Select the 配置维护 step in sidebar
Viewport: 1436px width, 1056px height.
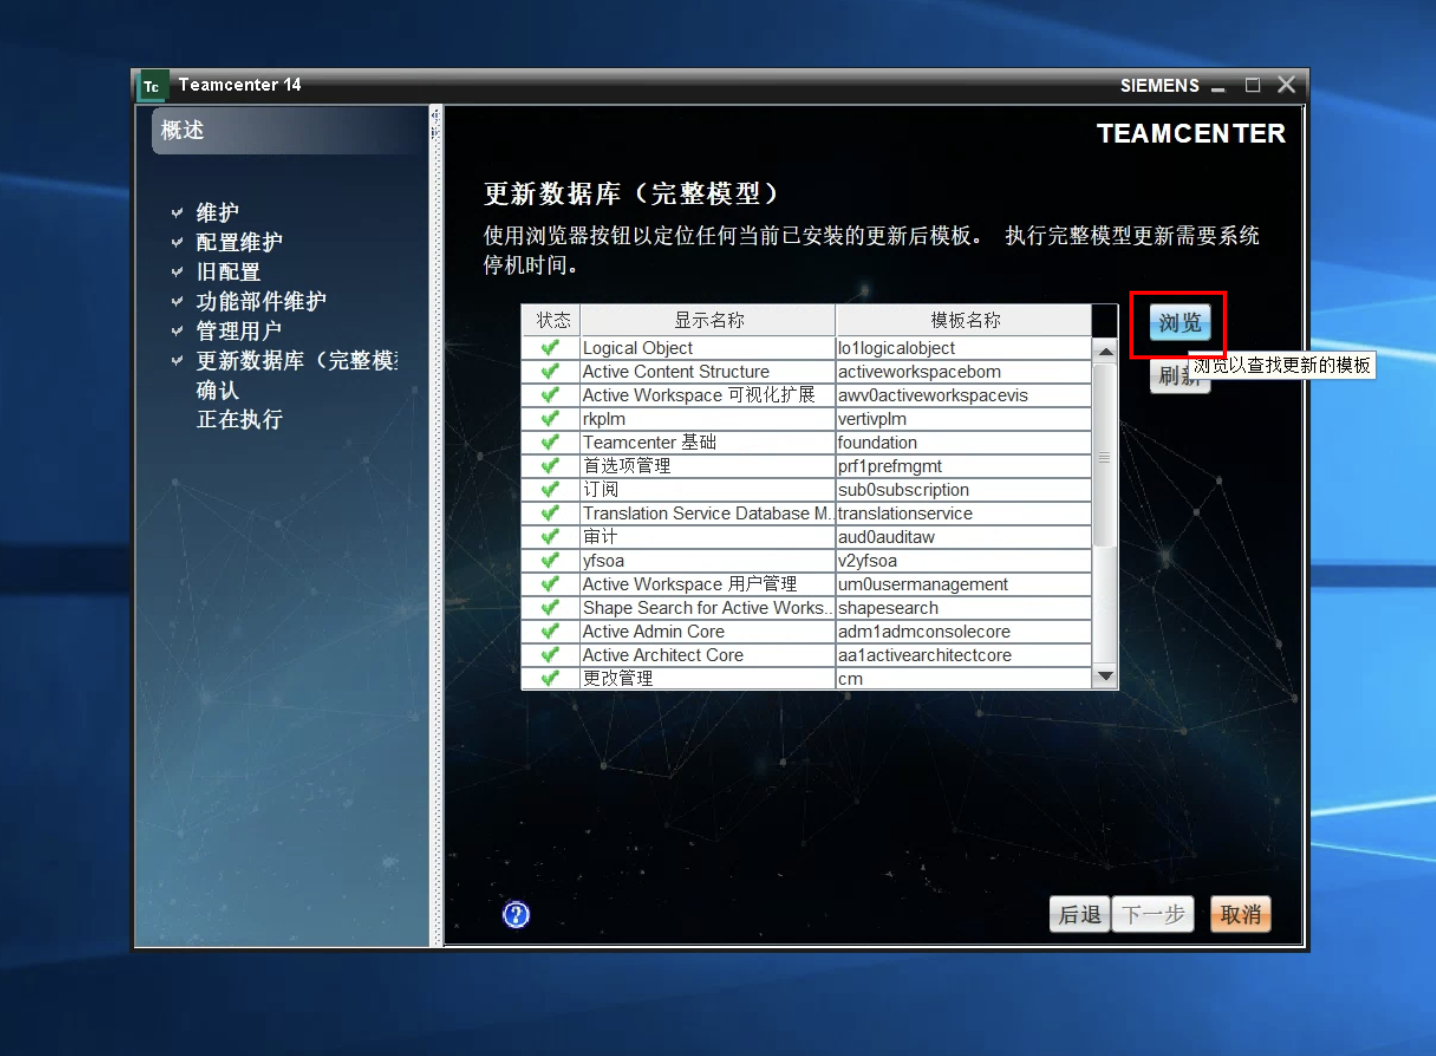coord(239,242)
